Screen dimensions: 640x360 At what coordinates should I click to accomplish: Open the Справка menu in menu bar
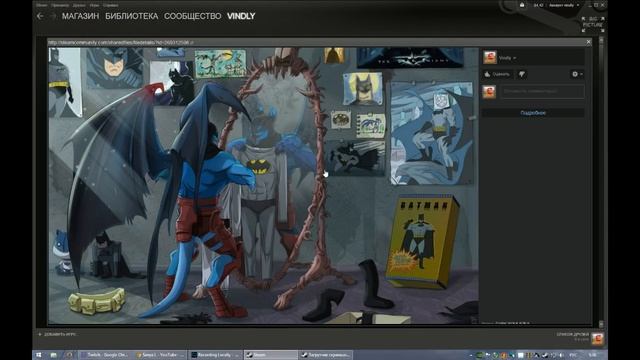[x=110, y=5]
